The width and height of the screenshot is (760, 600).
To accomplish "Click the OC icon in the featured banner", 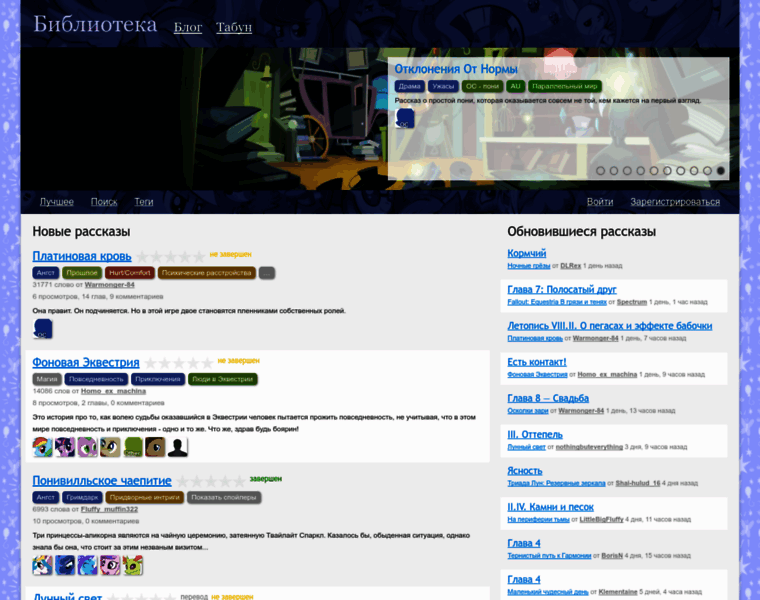I will 405,118.
